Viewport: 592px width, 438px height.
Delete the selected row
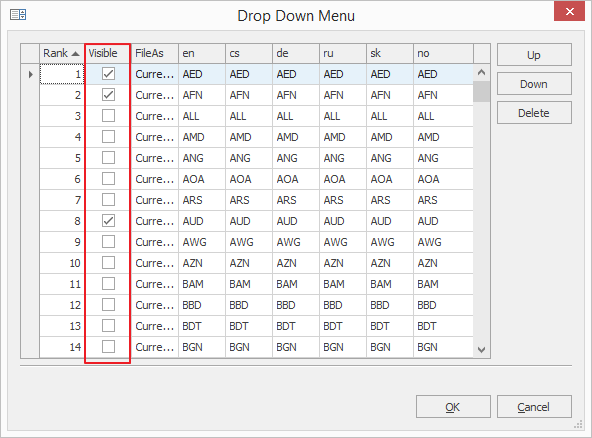(x=534, y=113)
